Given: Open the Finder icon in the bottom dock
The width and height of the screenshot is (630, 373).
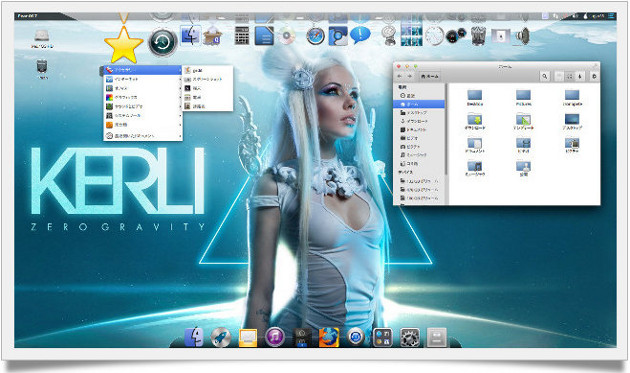Looking at the screenshot, I should pyautogui.click(x=194, y=337).
